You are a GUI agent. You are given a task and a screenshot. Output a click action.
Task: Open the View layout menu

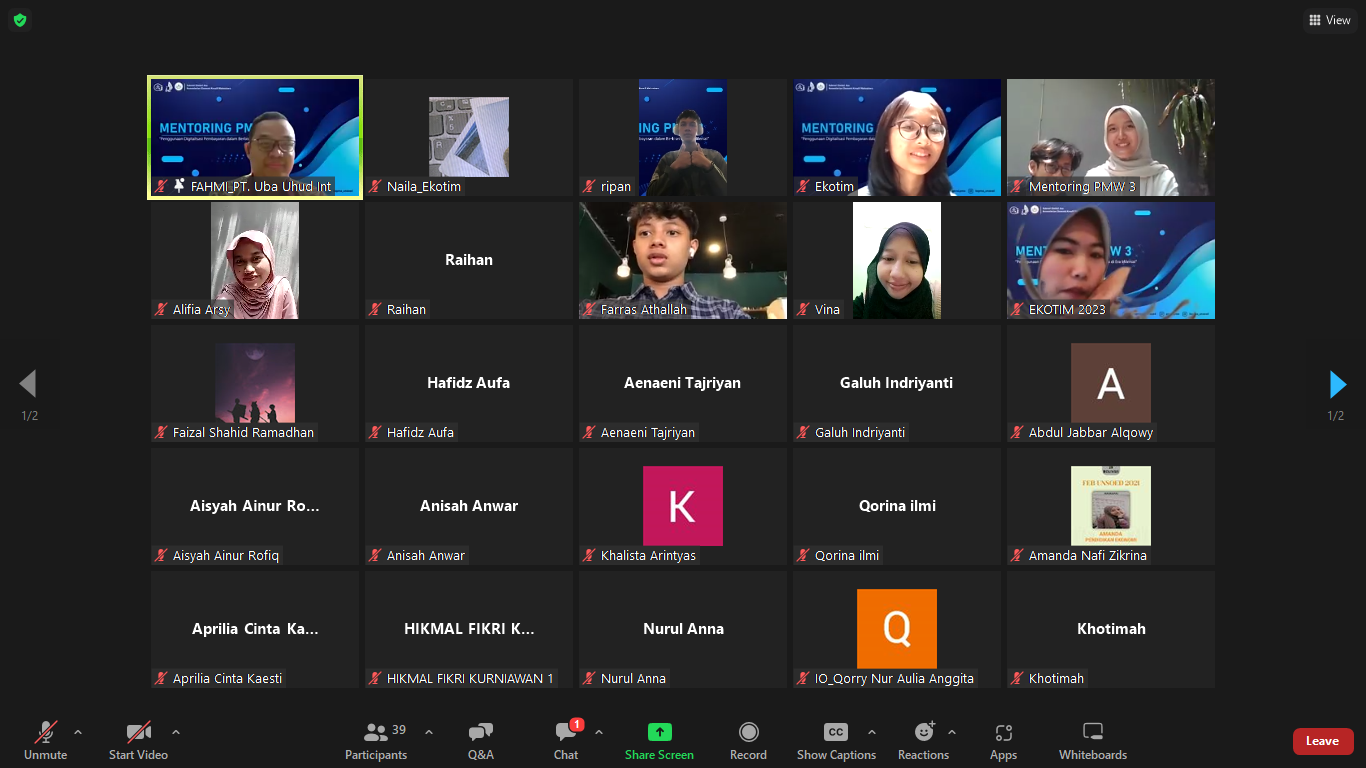[1330, 20]
